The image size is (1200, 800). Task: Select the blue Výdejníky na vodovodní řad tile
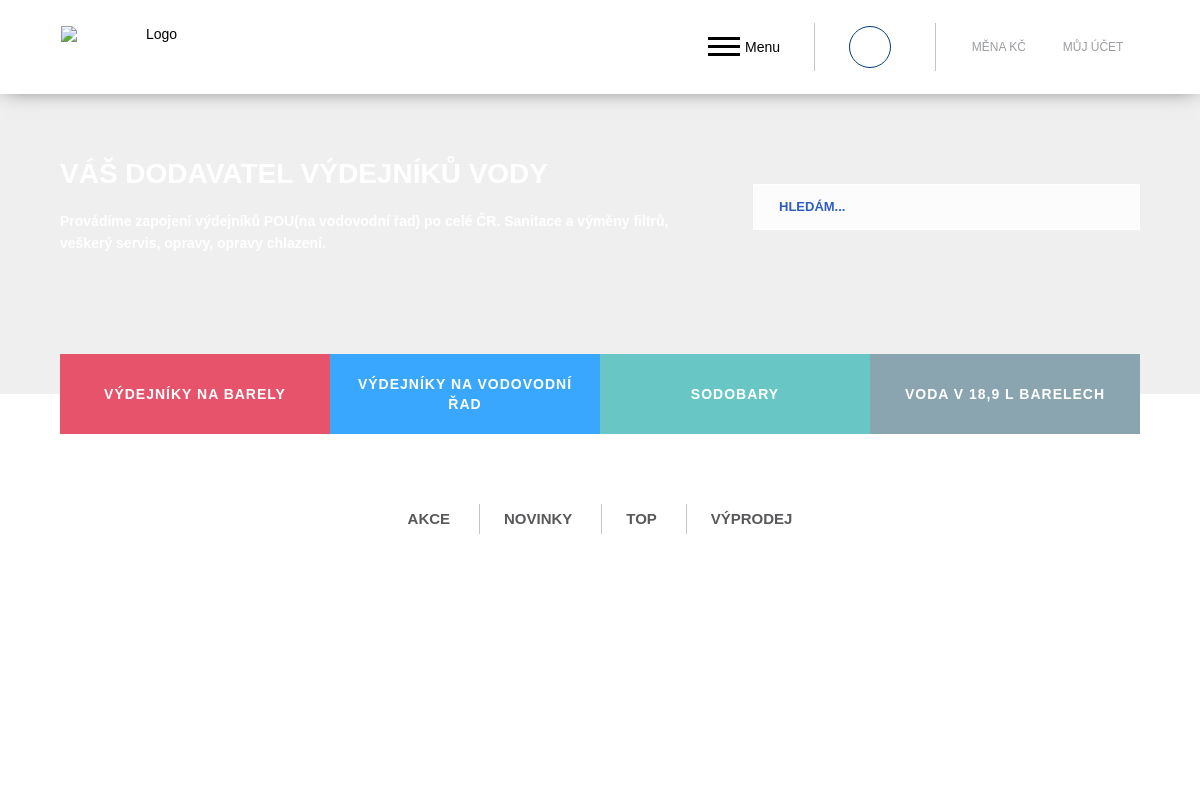465,394
